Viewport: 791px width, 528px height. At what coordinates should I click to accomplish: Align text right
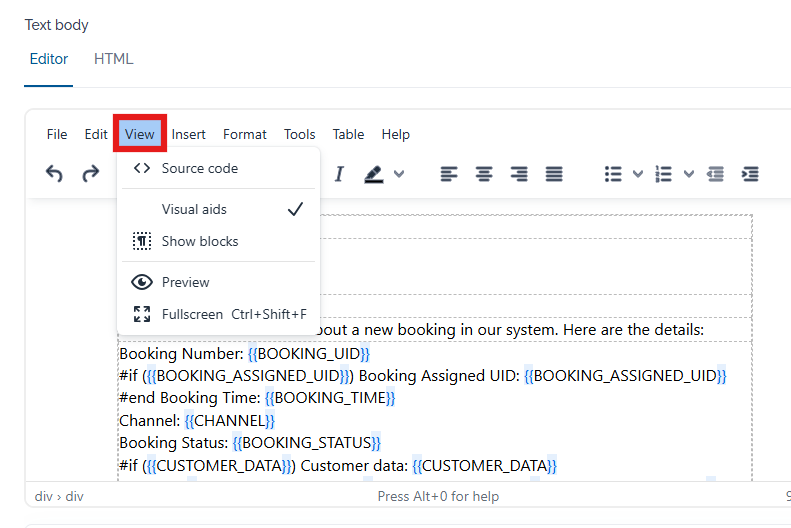point(519,174)
